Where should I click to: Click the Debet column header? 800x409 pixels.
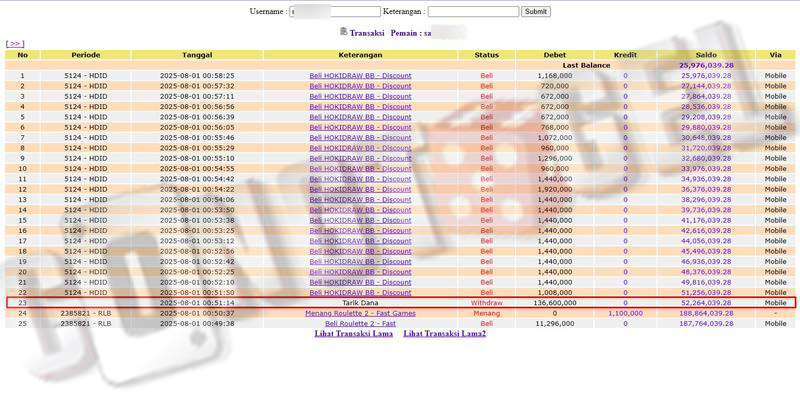click(555, 55)
